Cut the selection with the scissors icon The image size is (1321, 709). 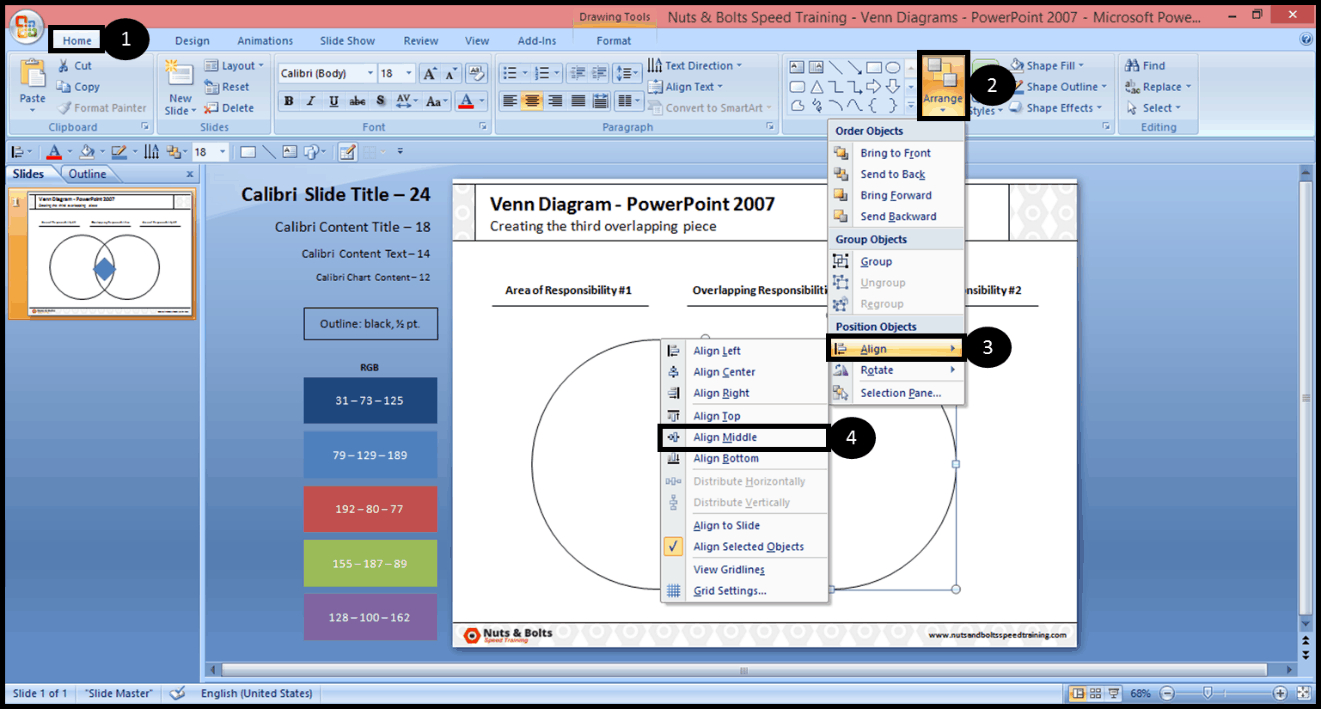click(x=74, y=66)
